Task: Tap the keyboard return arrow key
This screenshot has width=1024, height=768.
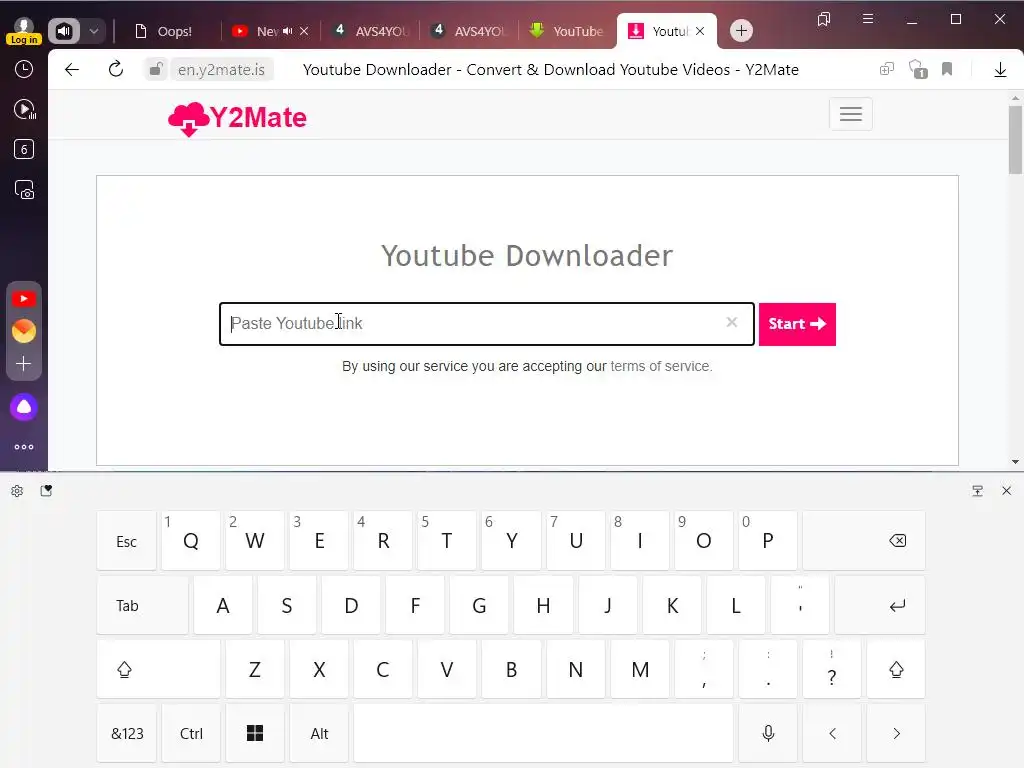Action: pyautogui.click(x=880, y=605)
